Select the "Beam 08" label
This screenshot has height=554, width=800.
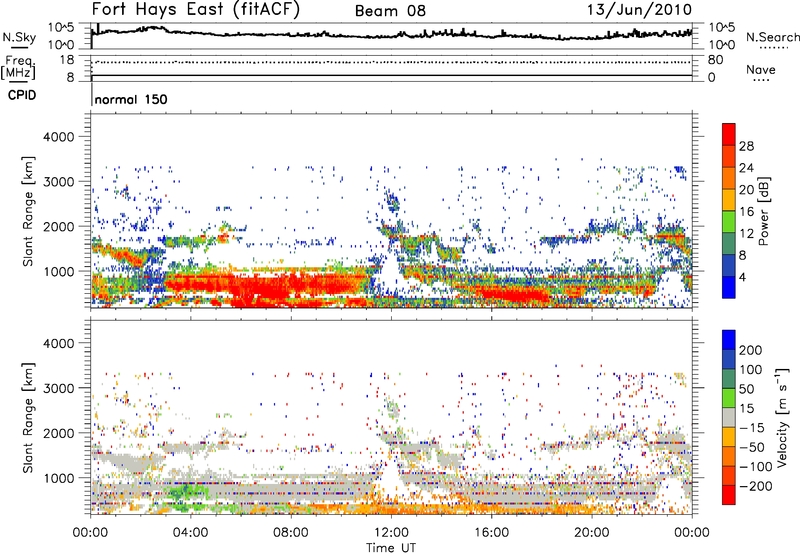click(x=390, y=11)
